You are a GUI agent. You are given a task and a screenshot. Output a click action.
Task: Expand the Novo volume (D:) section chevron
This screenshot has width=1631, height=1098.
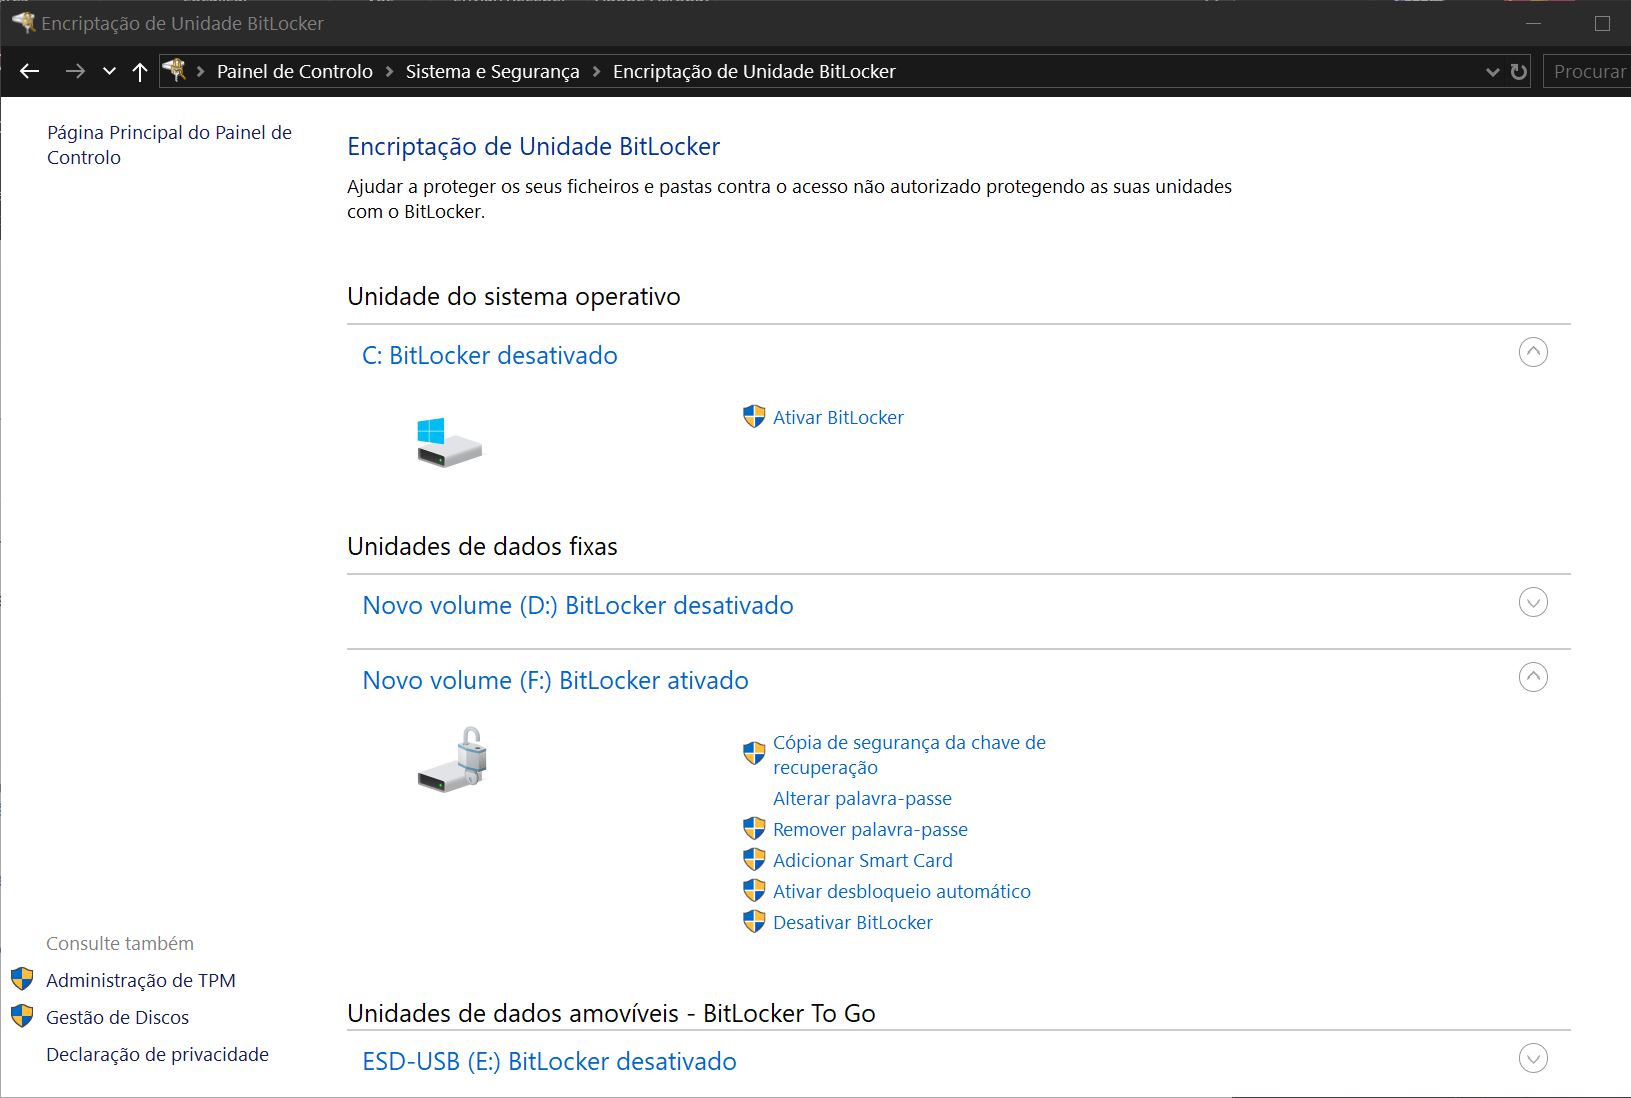[x=1533, y=602]
